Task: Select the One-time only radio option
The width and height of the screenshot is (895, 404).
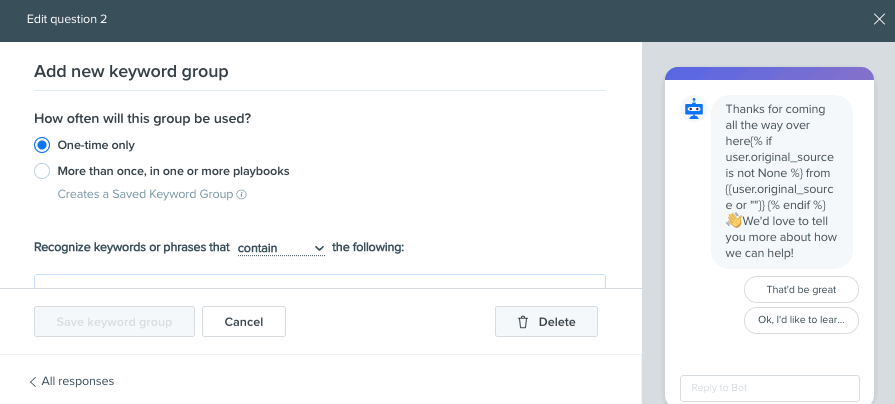Action: (x=42, y=145)
